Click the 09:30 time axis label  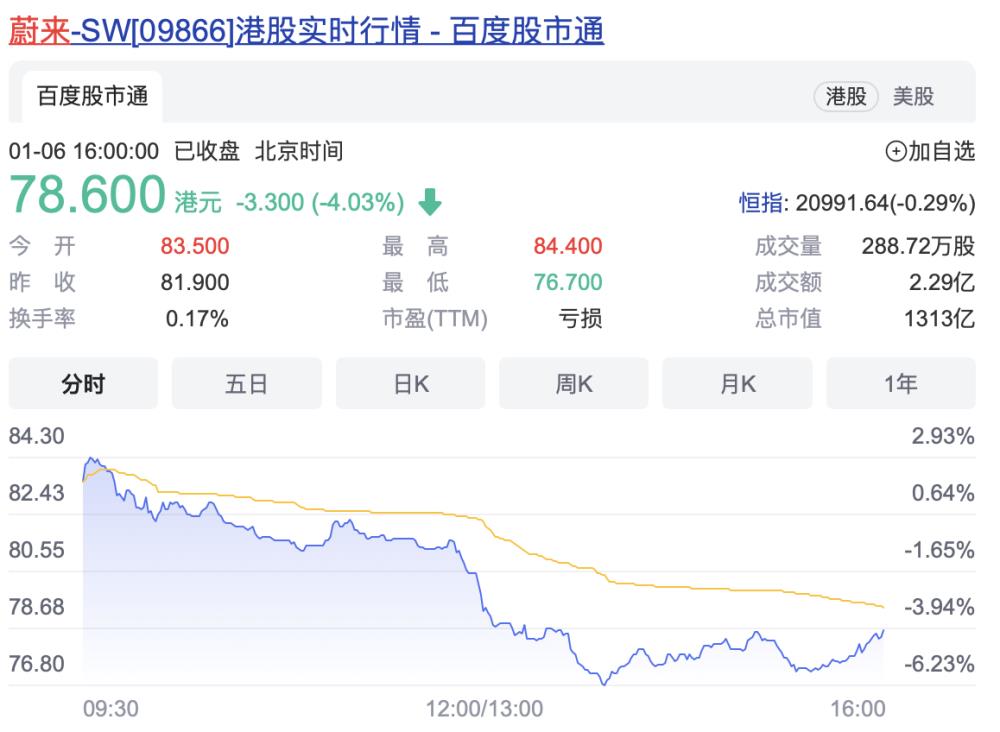[111, 709]
